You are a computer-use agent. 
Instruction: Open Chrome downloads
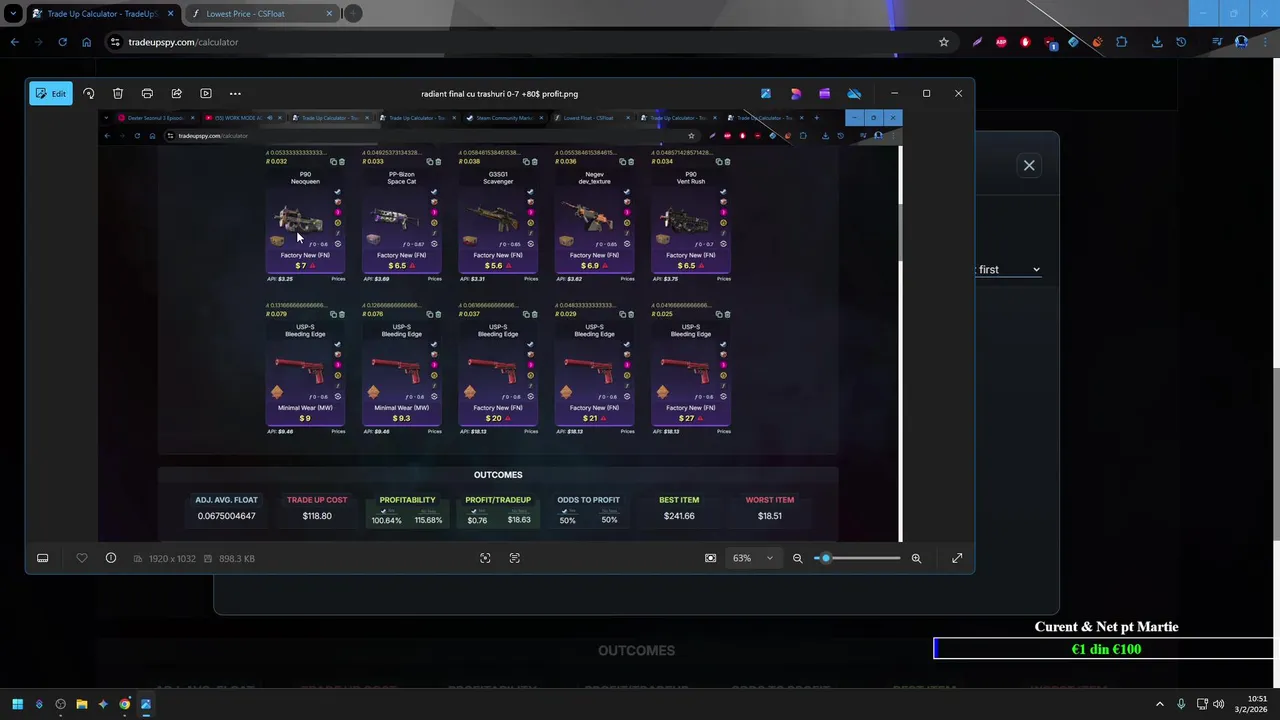pyautogui.click(x=1157, y=42)
